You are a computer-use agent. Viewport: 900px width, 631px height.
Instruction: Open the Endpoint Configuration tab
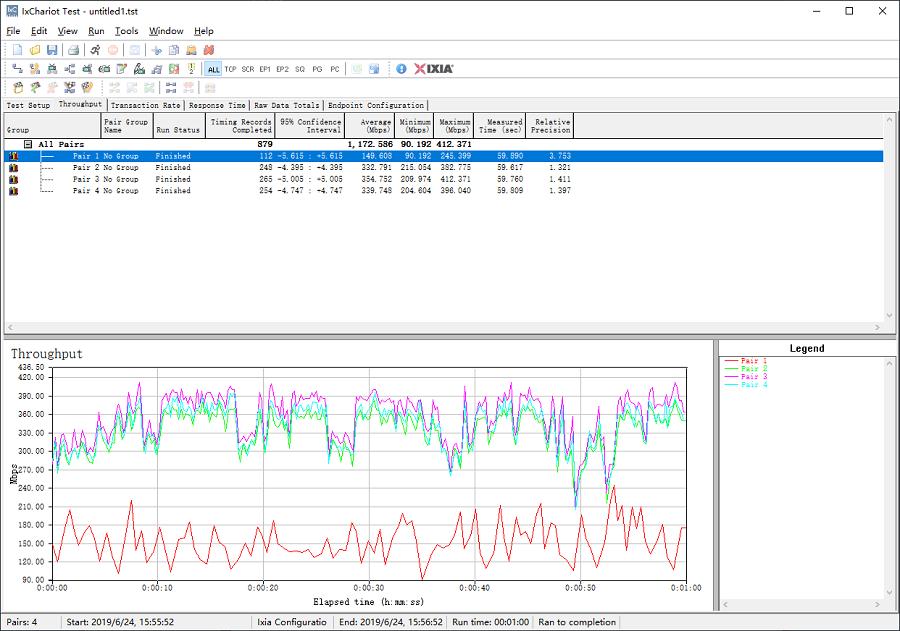(375, 105)
